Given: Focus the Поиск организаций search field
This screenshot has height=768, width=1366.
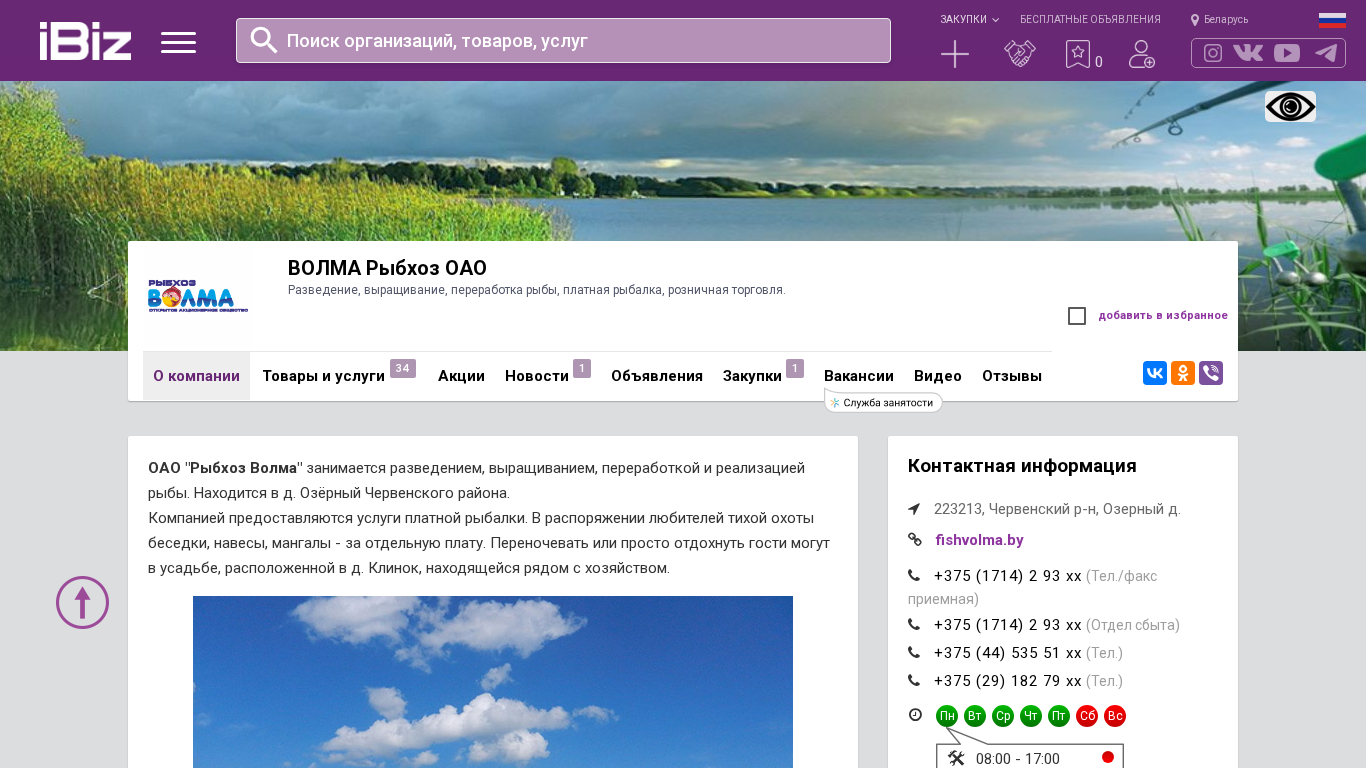Looking at the screenshot, I should click(x=563, y=40).
